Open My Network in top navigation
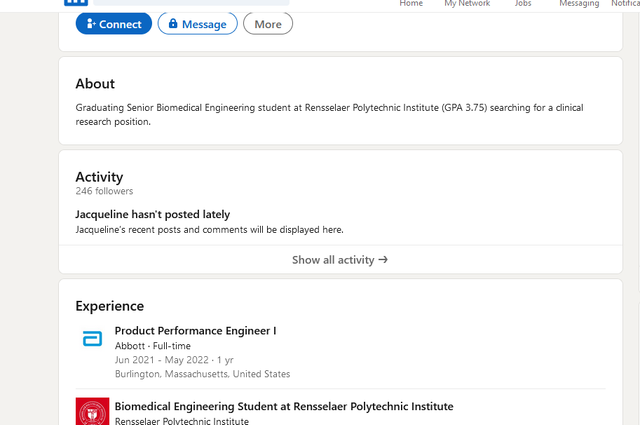The image size is (640, 425). (x=467, y=3)
